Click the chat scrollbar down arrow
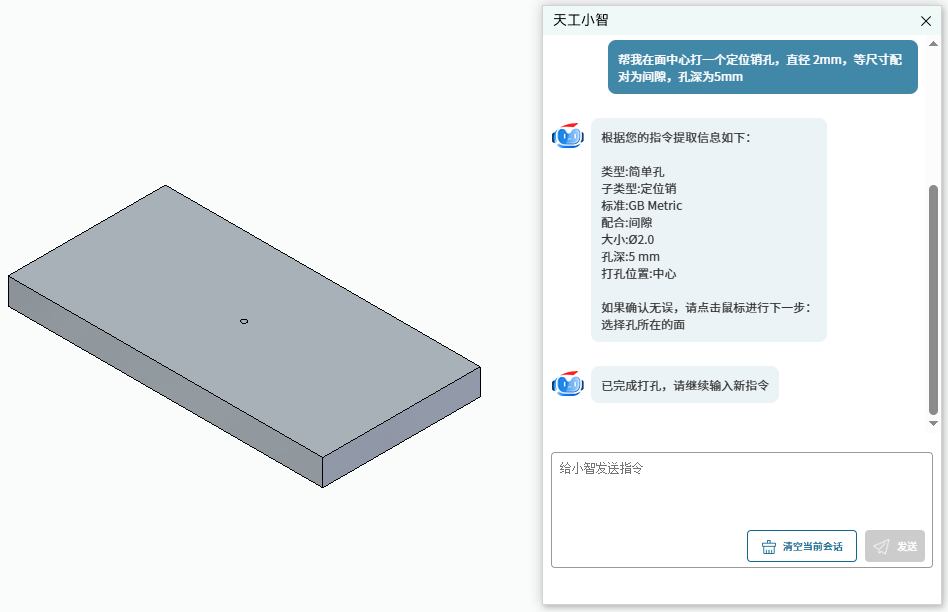The height and width of the screenshot is (612, 948). tap(933, 423)
